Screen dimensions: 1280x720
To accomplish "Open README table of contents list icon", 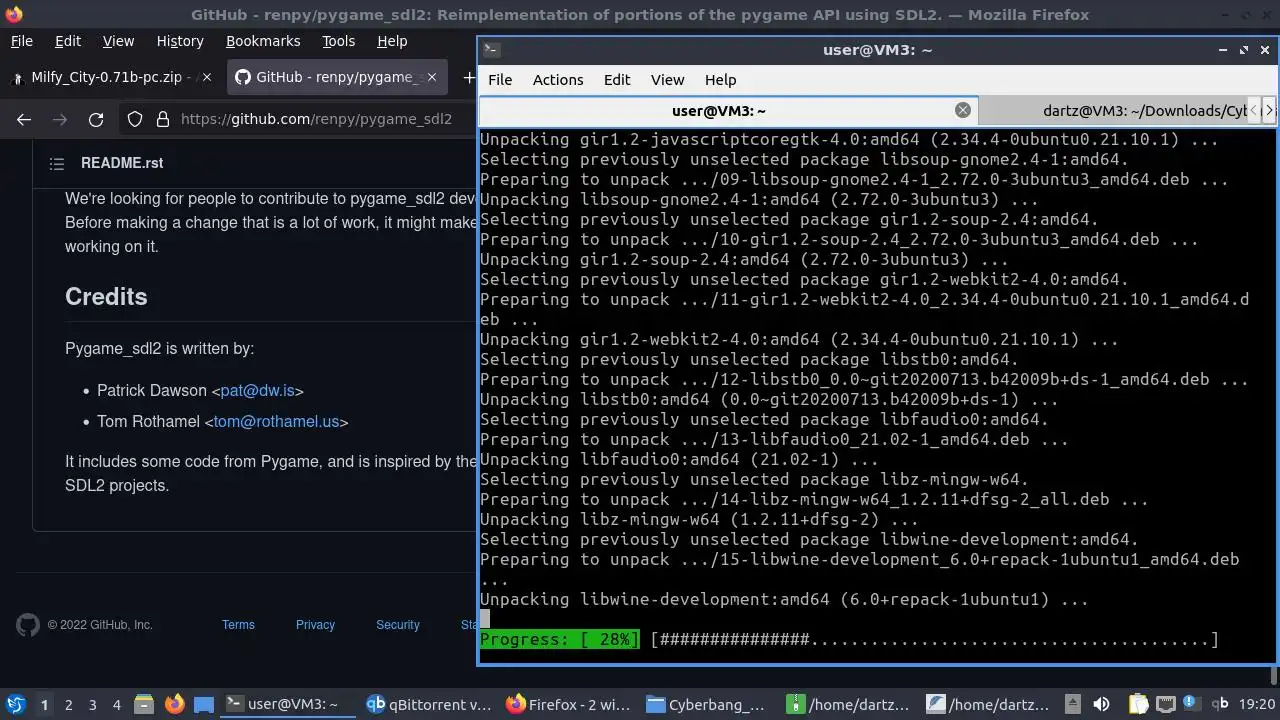I will [x=57, y=163].
